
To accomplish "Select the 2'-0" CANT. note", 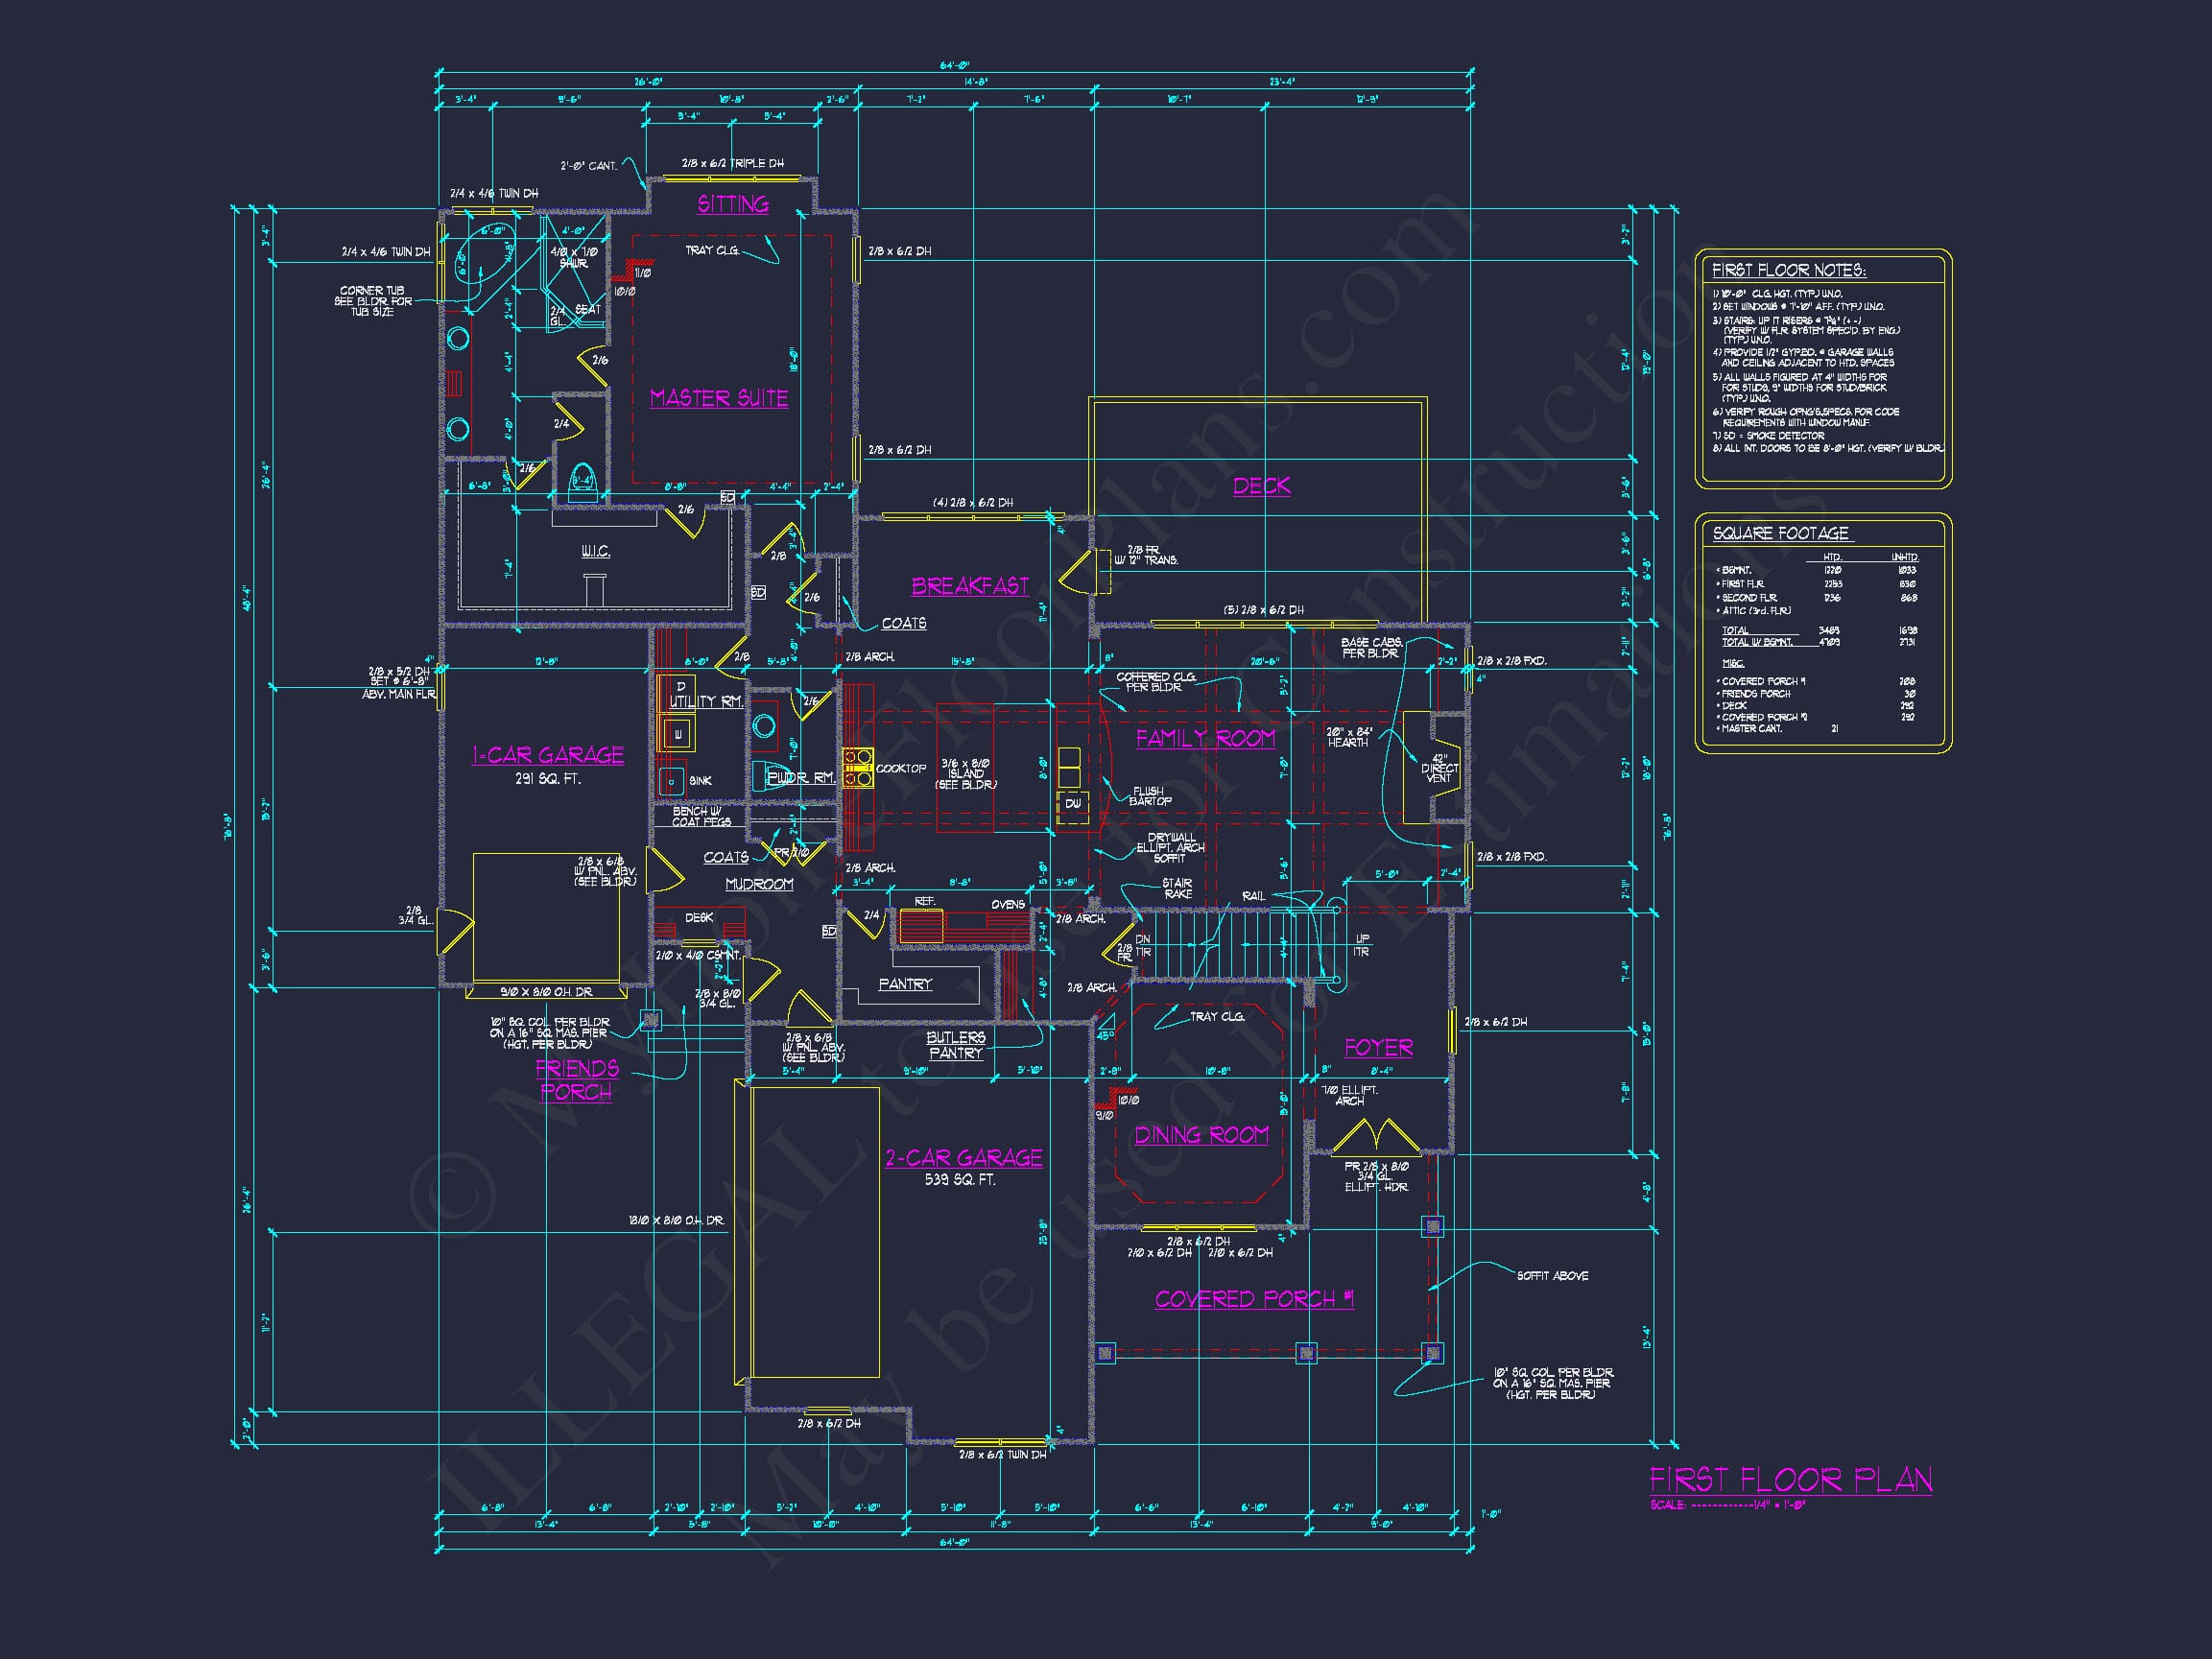I will pyautogui.click(x=588, y=166).
